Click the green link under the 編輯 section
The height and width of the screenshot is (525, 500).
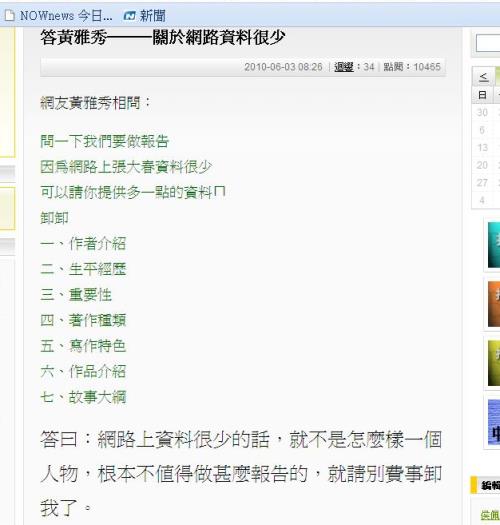pos(490,515)
